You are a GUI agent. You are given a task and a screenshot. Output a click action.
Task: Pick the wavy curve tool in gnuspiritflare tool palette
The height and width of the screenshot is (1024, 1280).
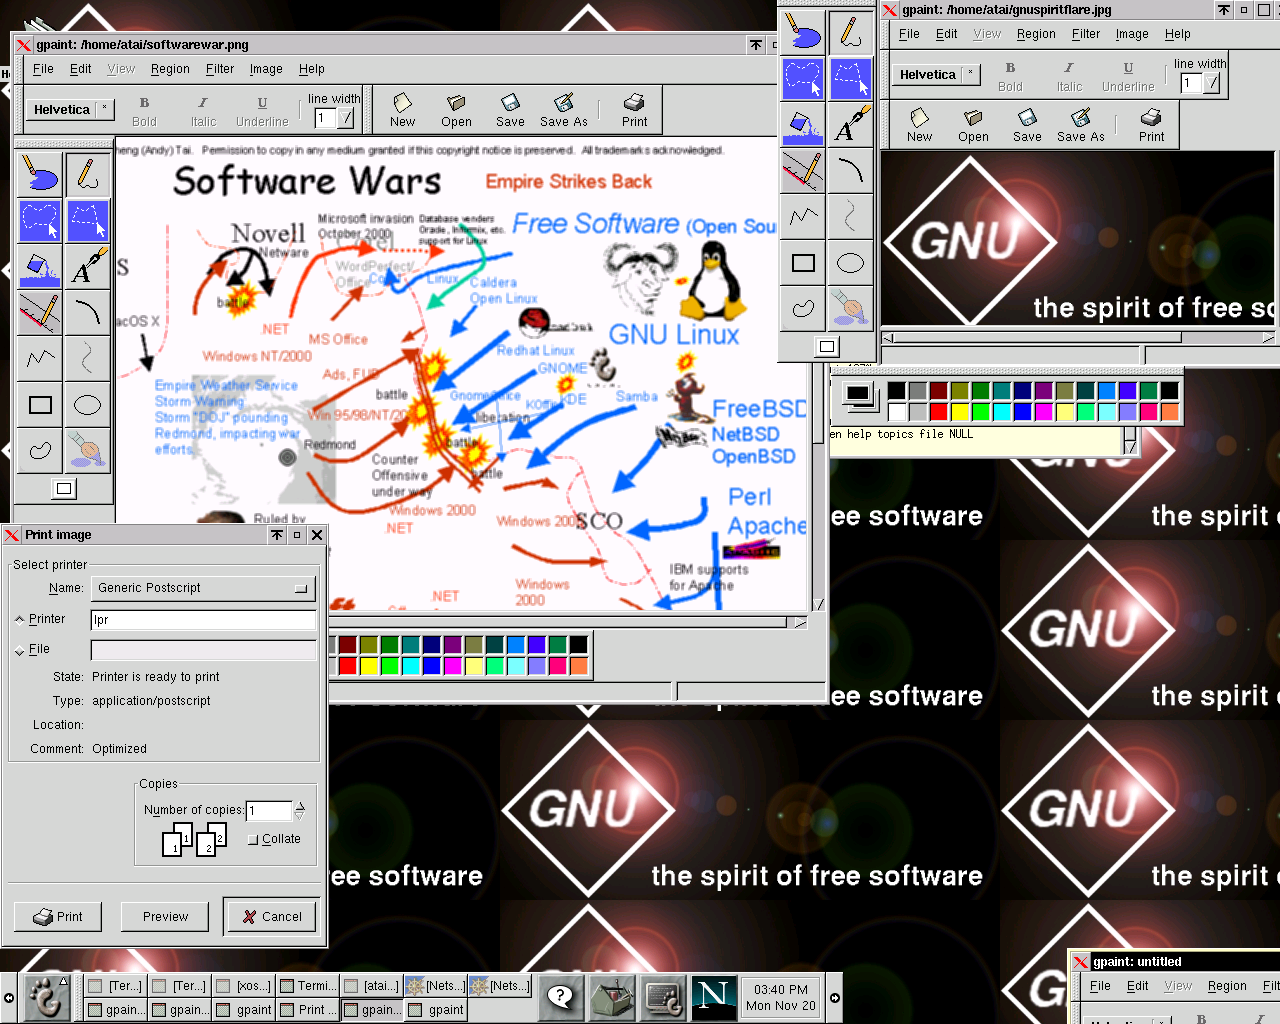(x=850, y=216)
